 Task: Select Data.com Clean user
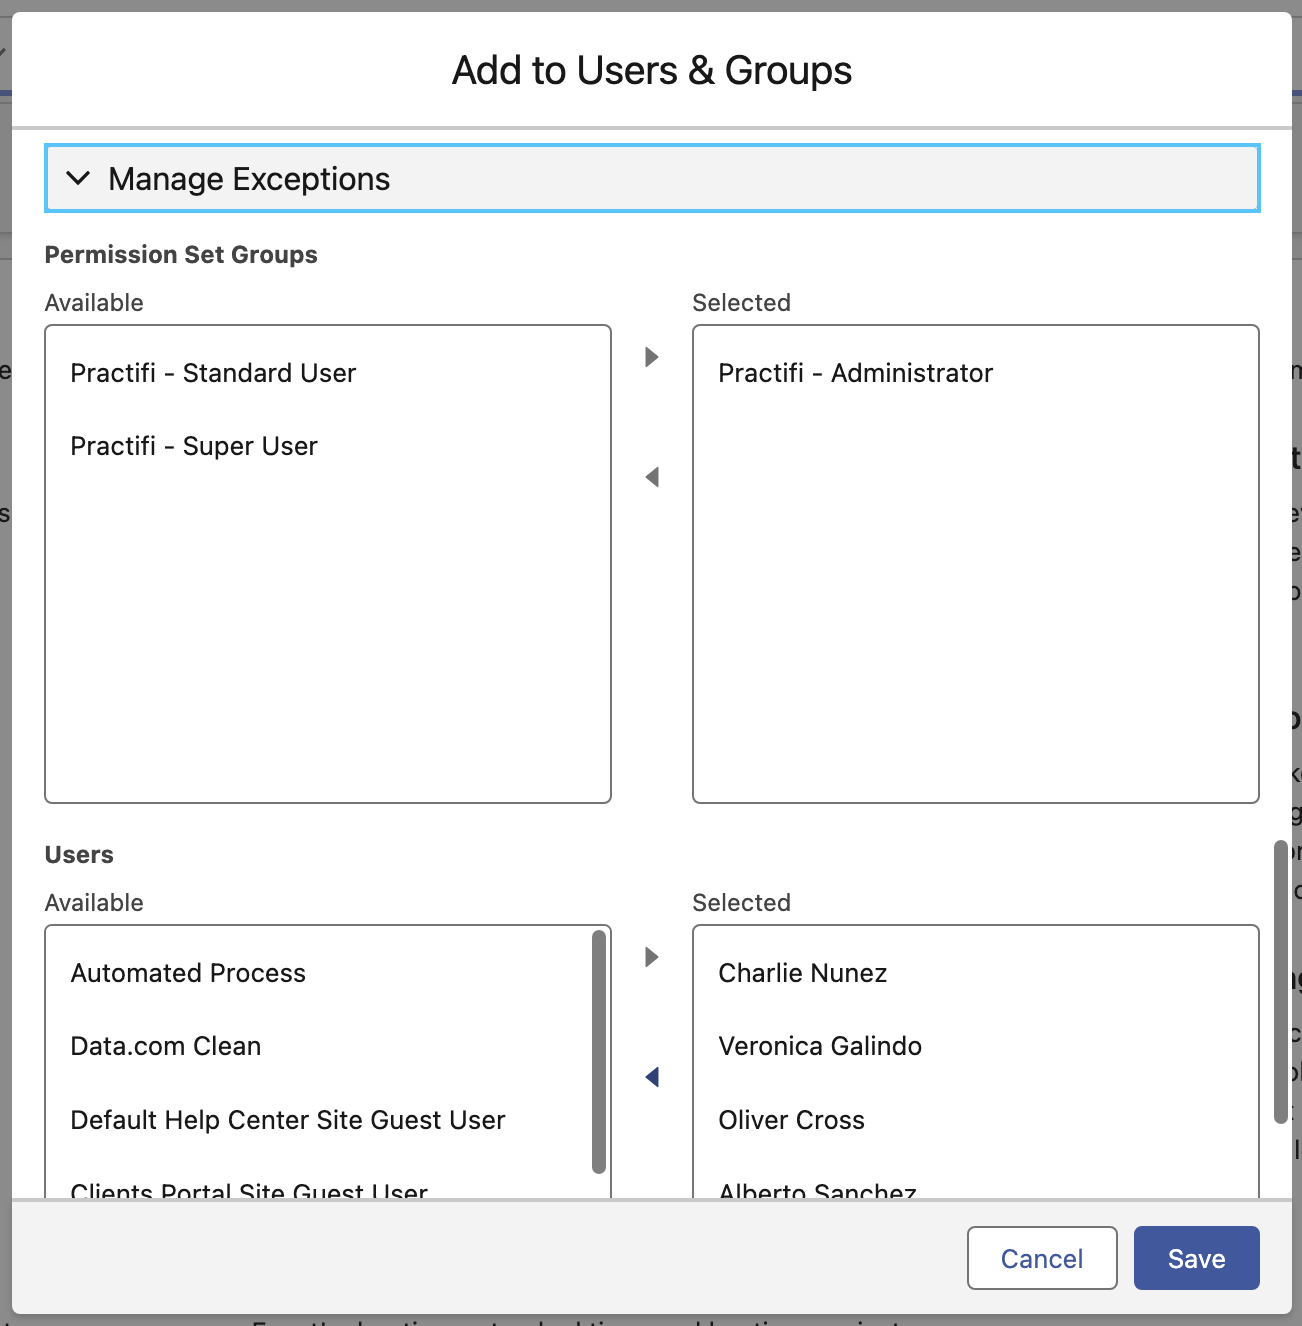point(319,1046)
